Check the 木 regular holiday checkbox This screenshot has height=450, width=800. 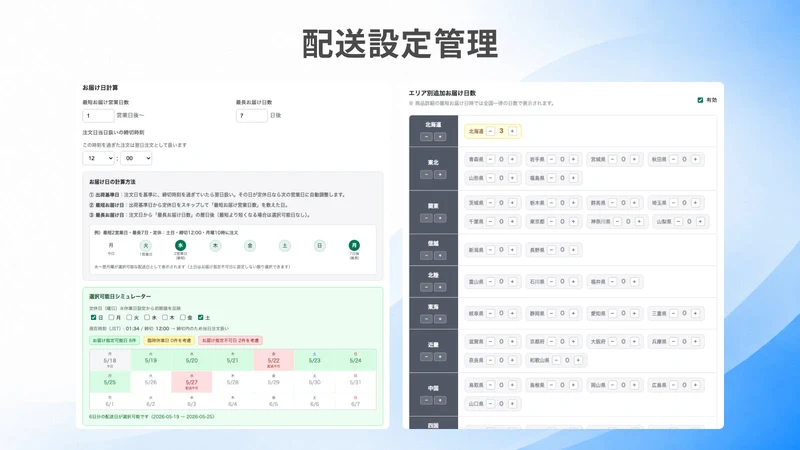point(165,317)
